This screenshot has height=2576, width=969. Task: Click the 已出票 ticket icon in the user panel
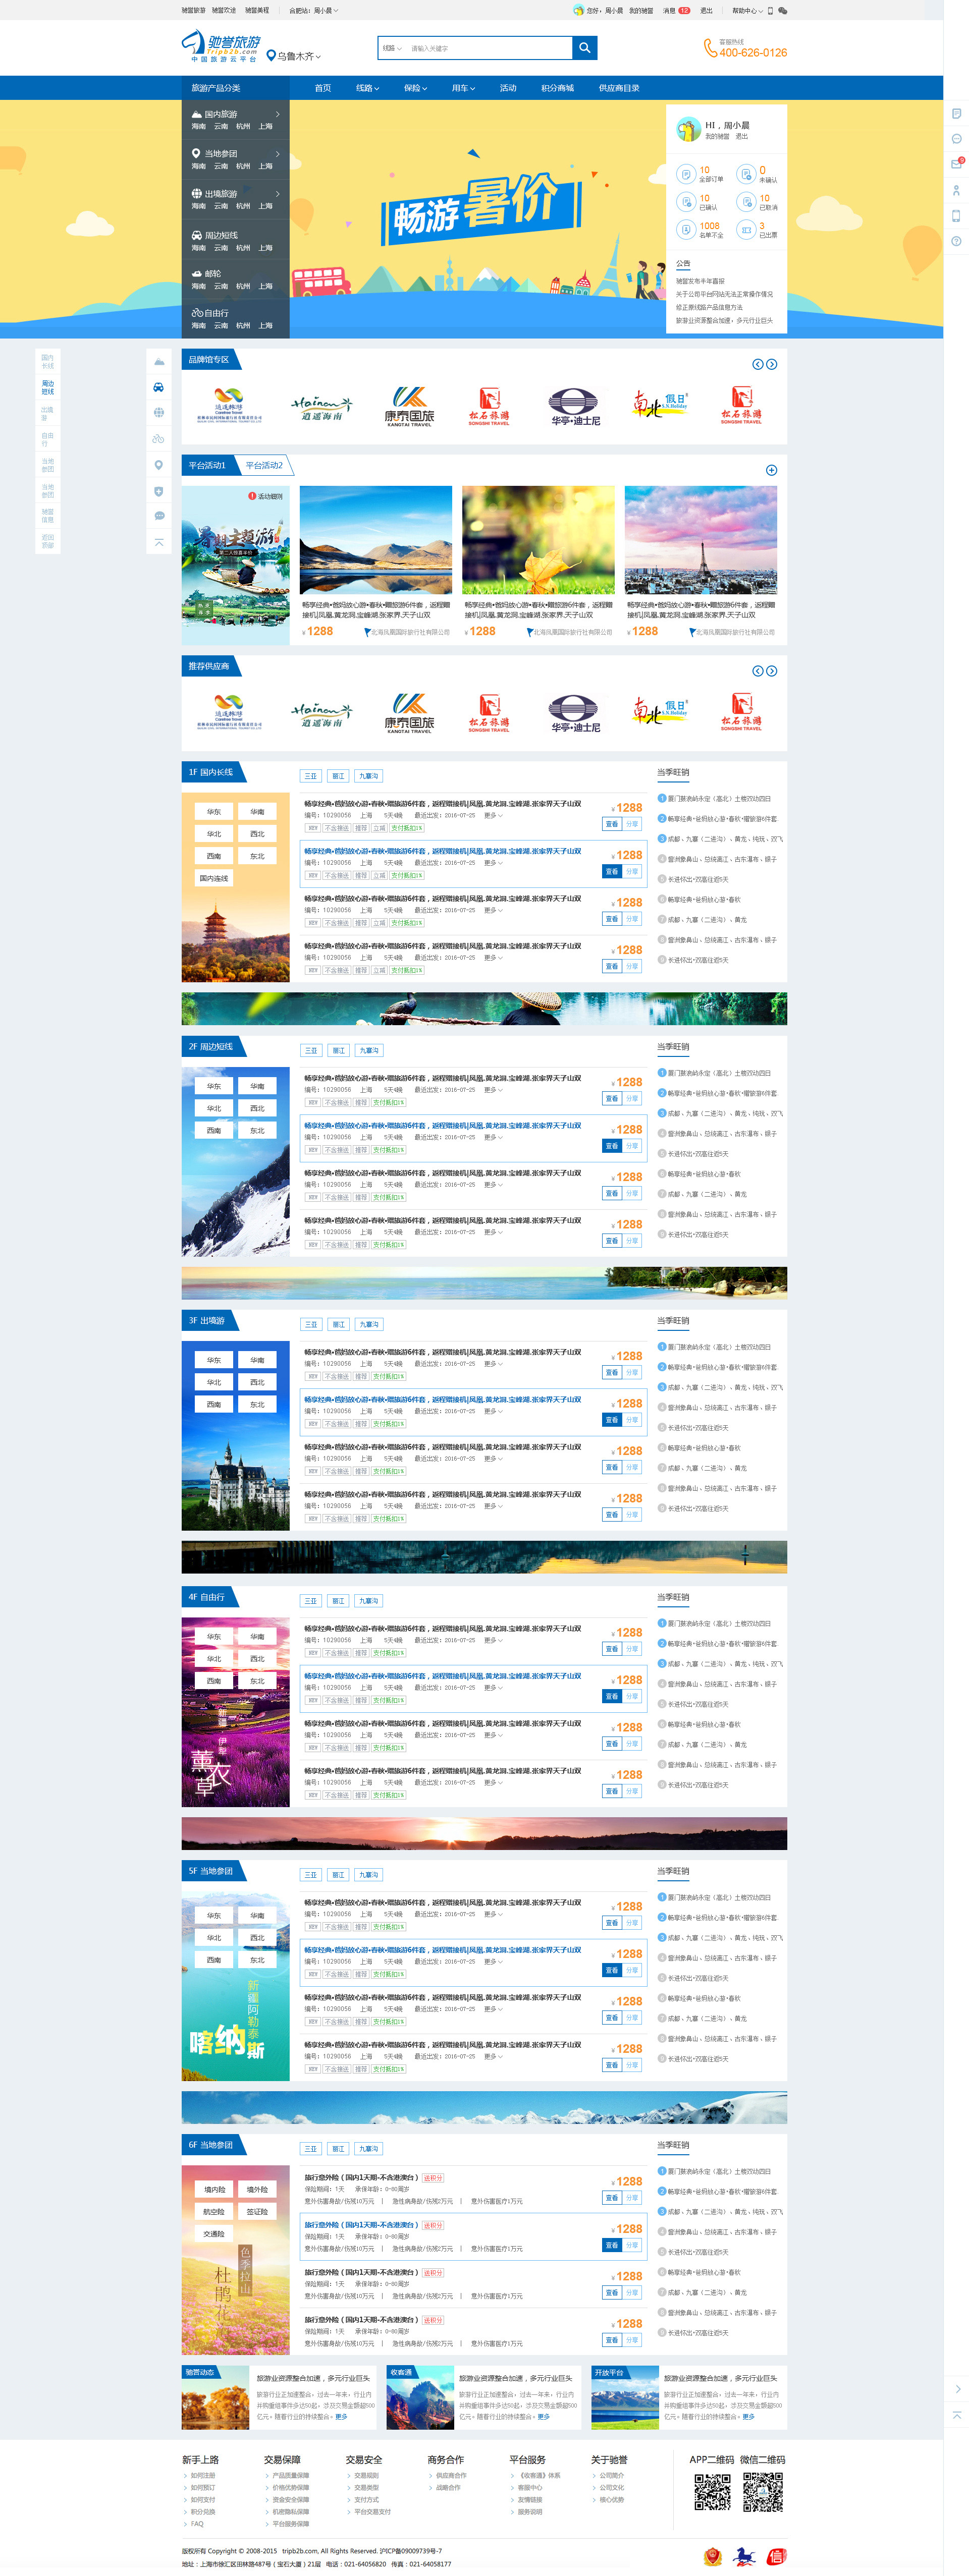(745, 230)
